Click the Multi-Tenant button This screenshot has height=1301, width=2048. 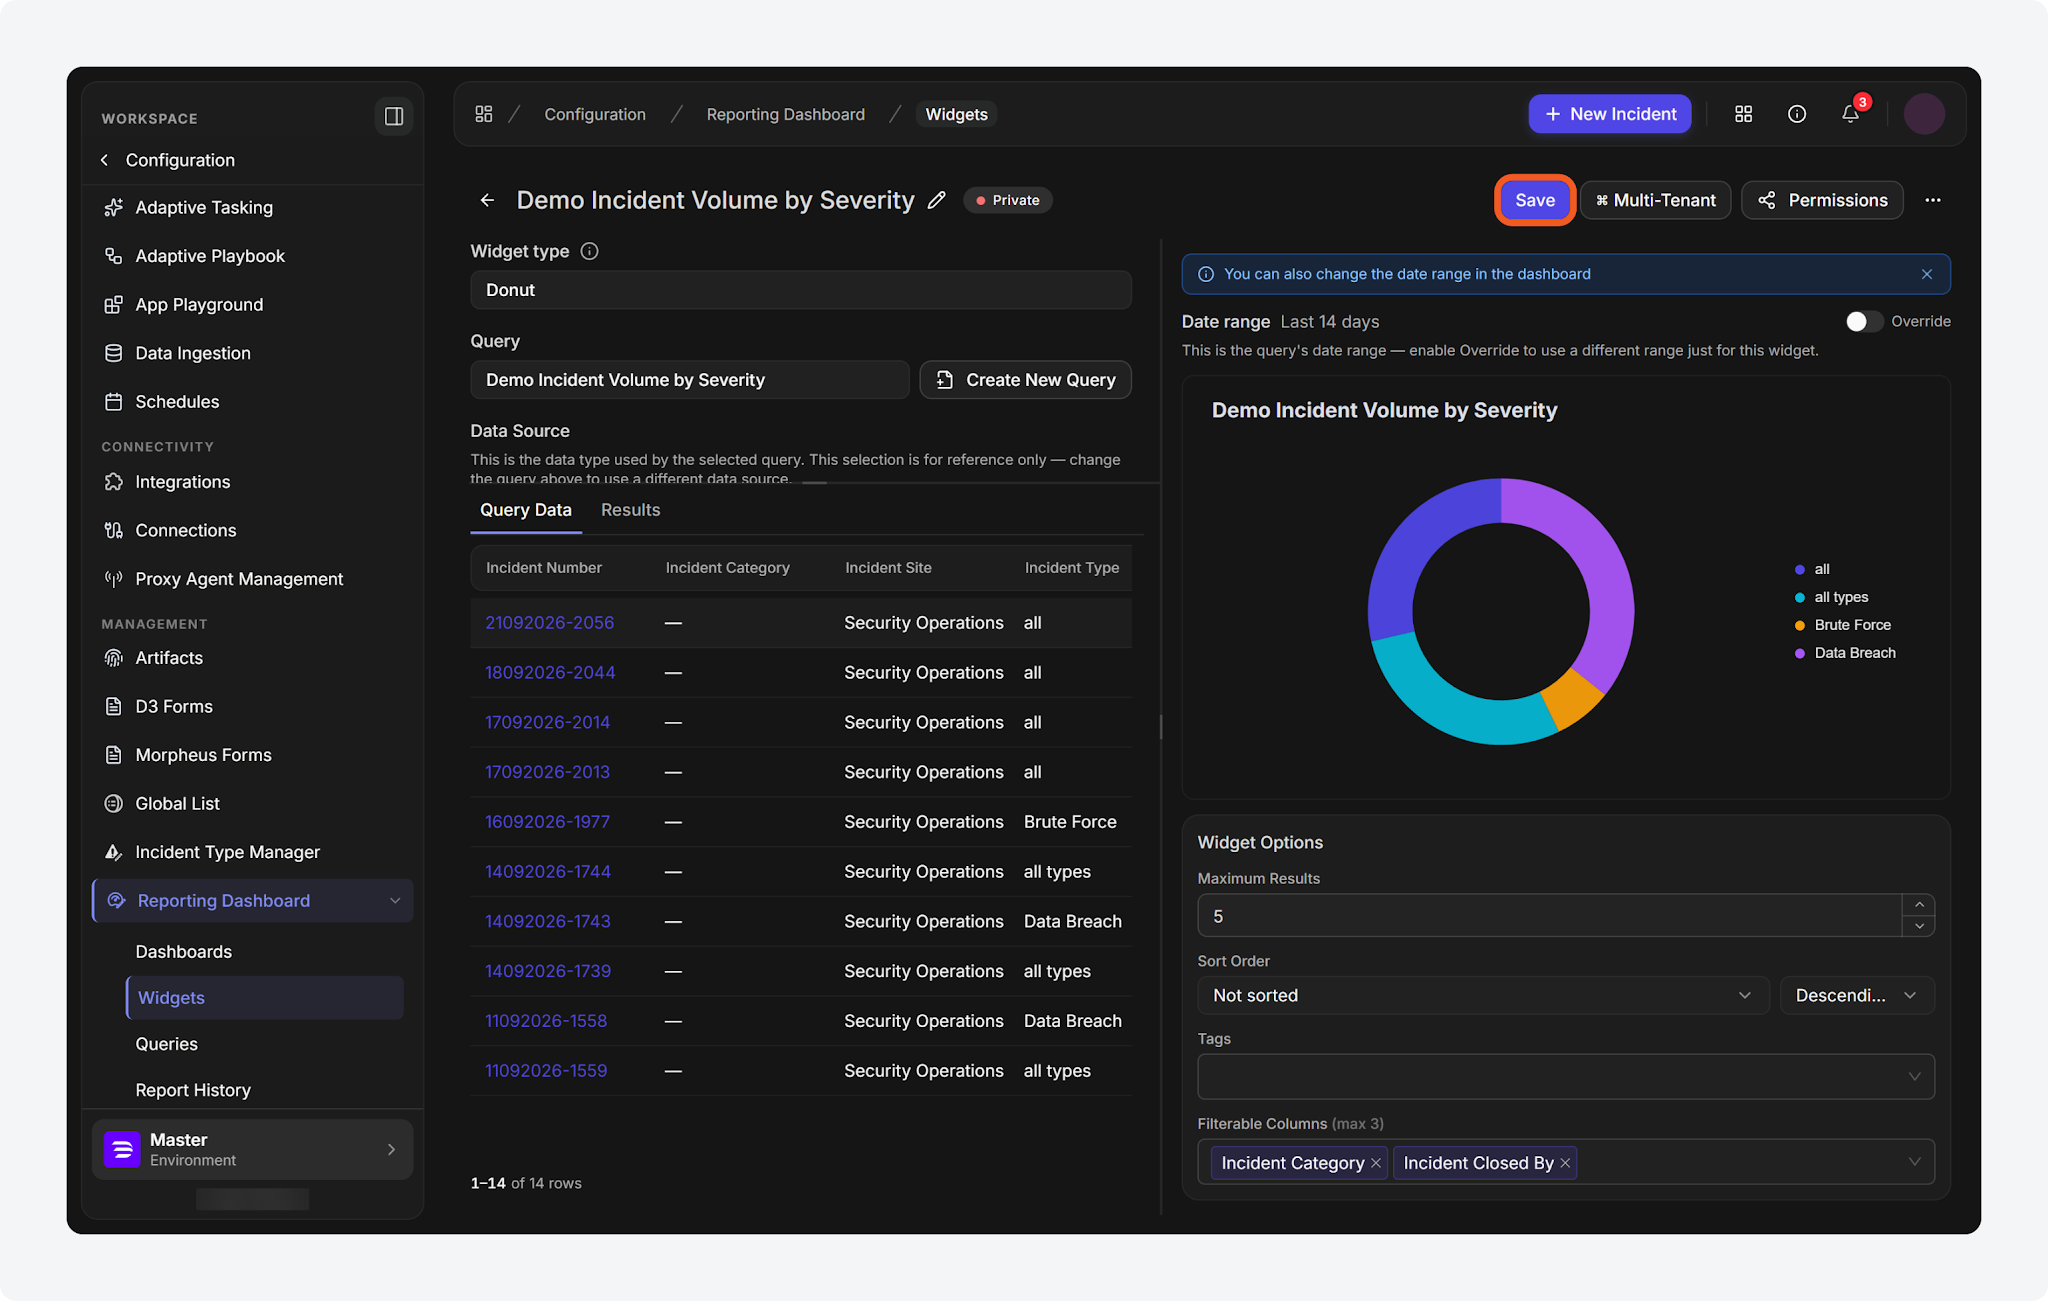(1656, 200)
